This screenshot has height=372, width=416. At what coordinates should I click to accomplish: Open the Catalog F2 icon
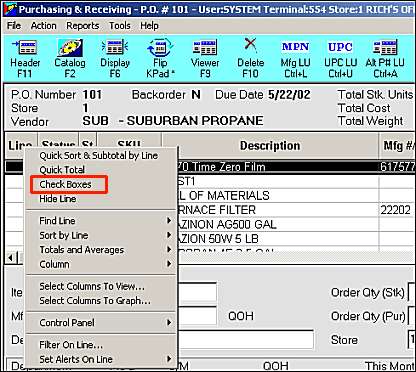click(x=70, y=58)
